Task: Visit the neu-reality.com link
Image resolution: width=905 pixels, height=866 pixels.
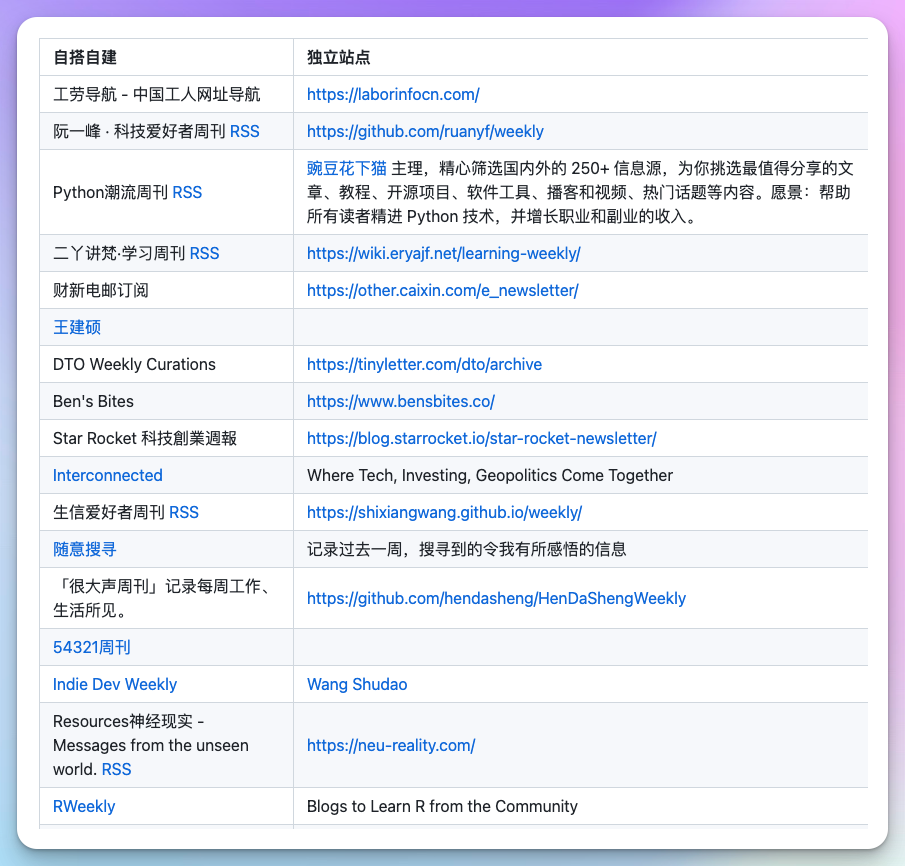Action: pos(391,746)
